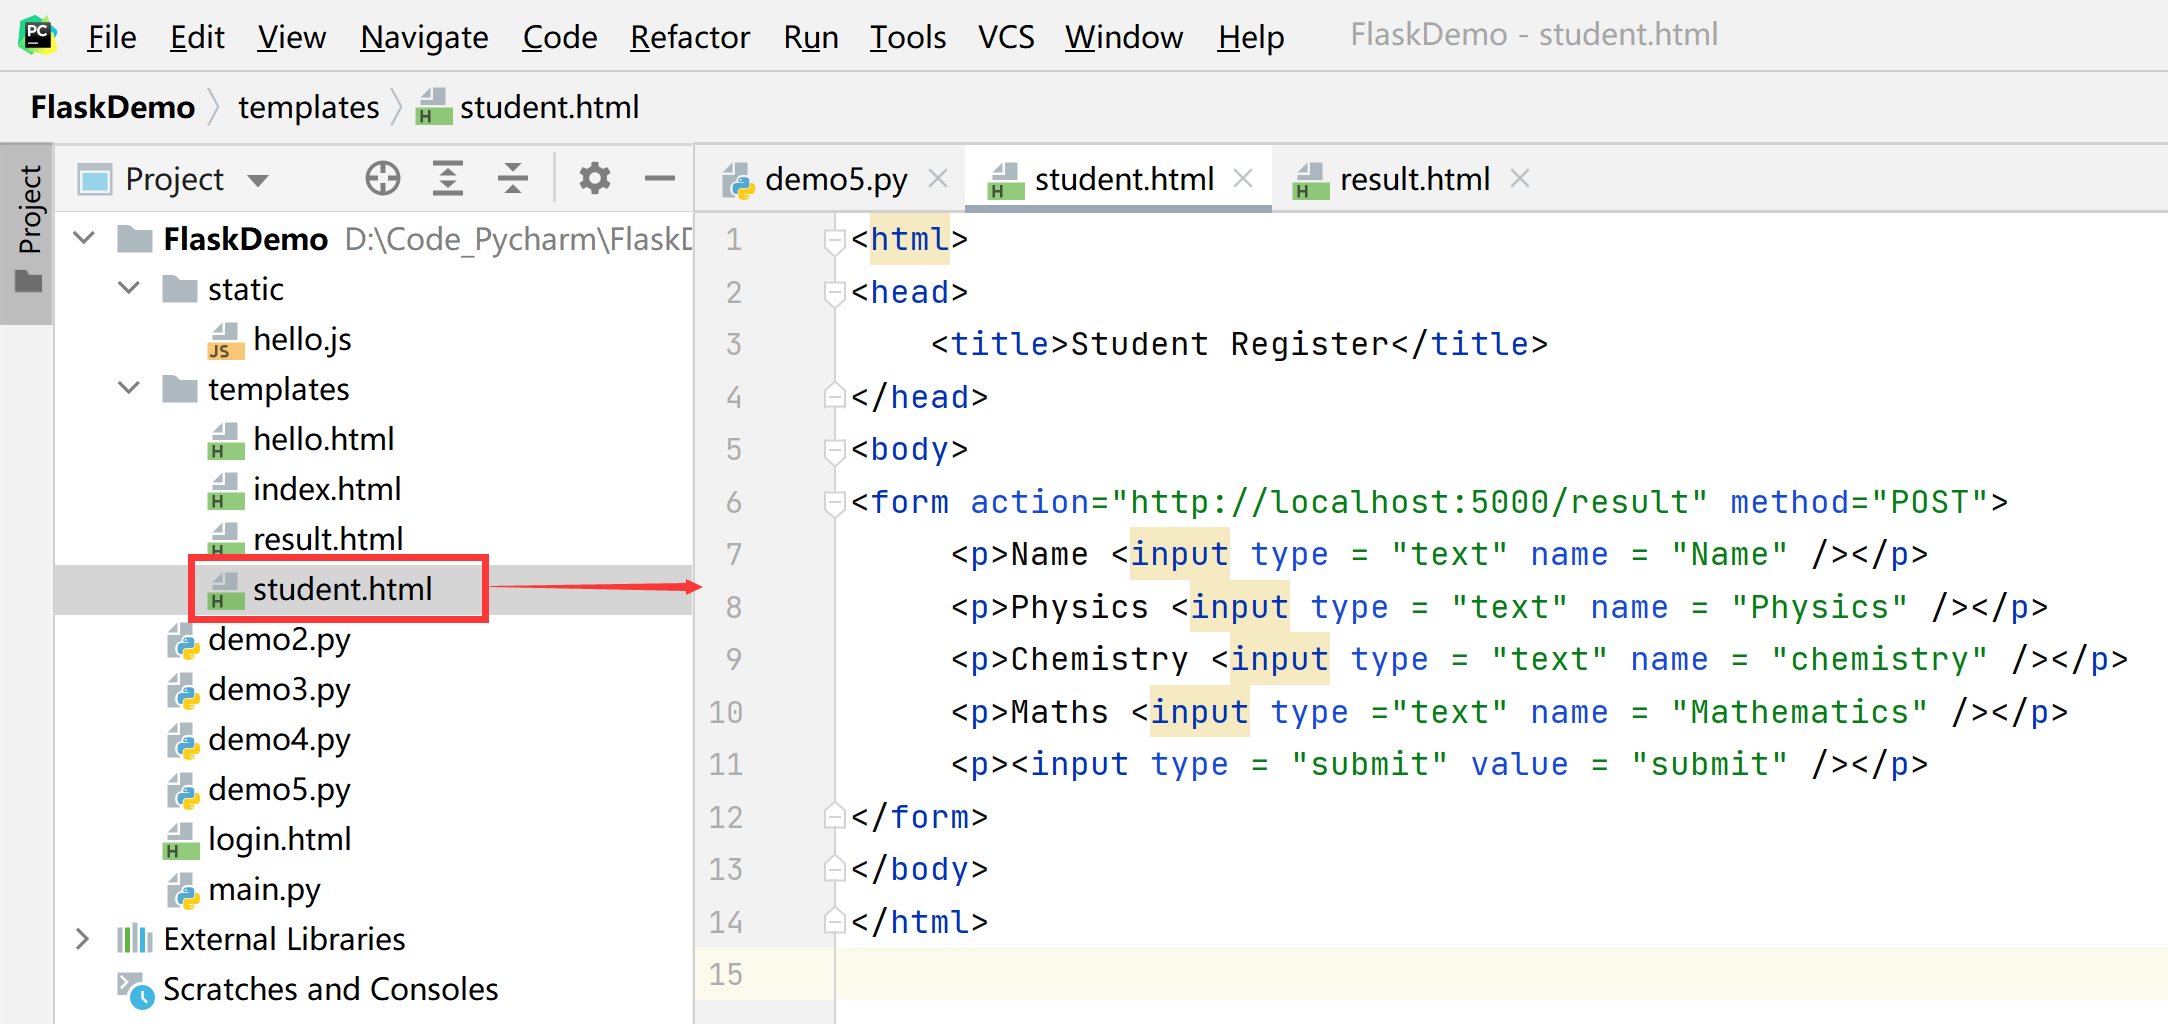Collapse the templates folder
This screenshot has width=2168, height=1024.
[x=129, y=389]
